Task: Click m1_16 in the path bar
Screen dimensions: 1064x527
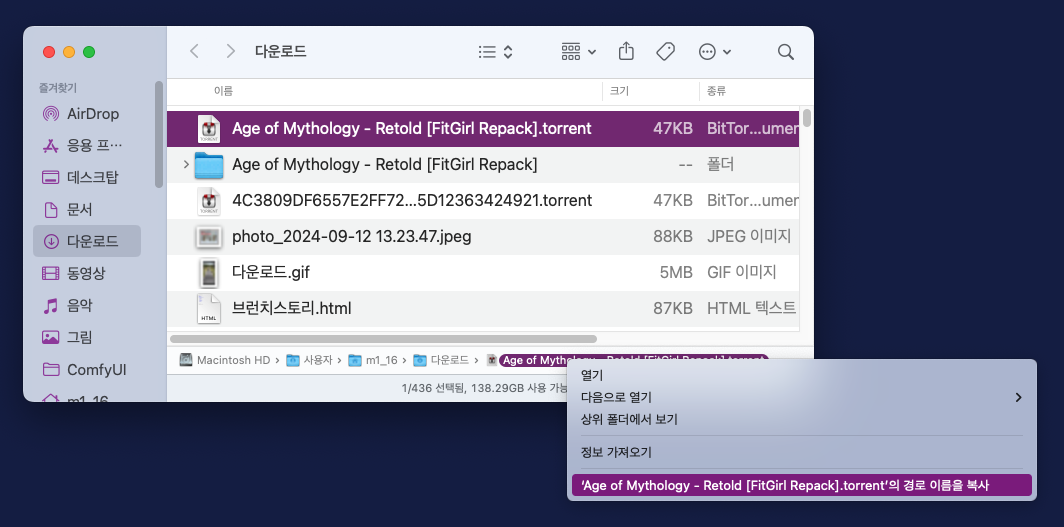Action: [373, 360]
